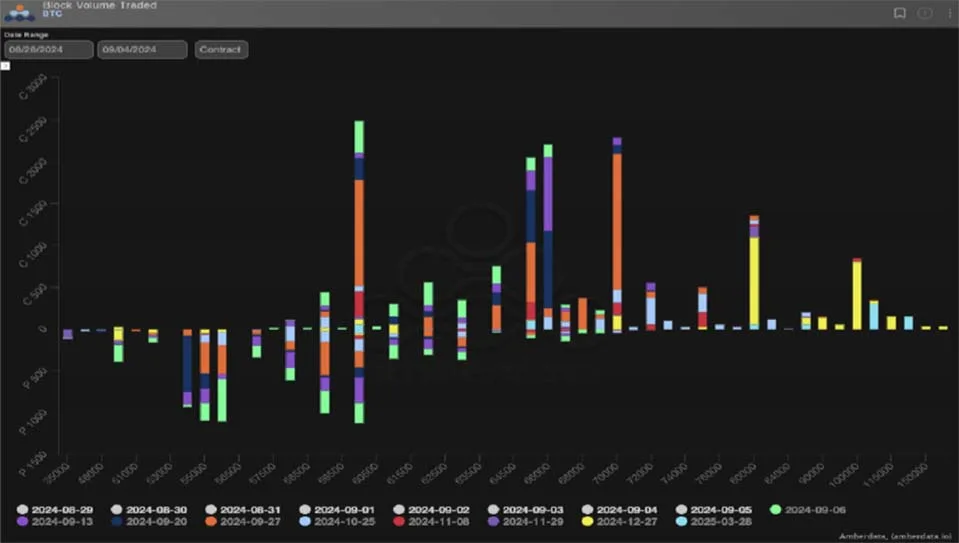The width and height of the screenshot is (959, 543).
Task: Click the Amberdata credit link
Action: [x=895, y=536]
